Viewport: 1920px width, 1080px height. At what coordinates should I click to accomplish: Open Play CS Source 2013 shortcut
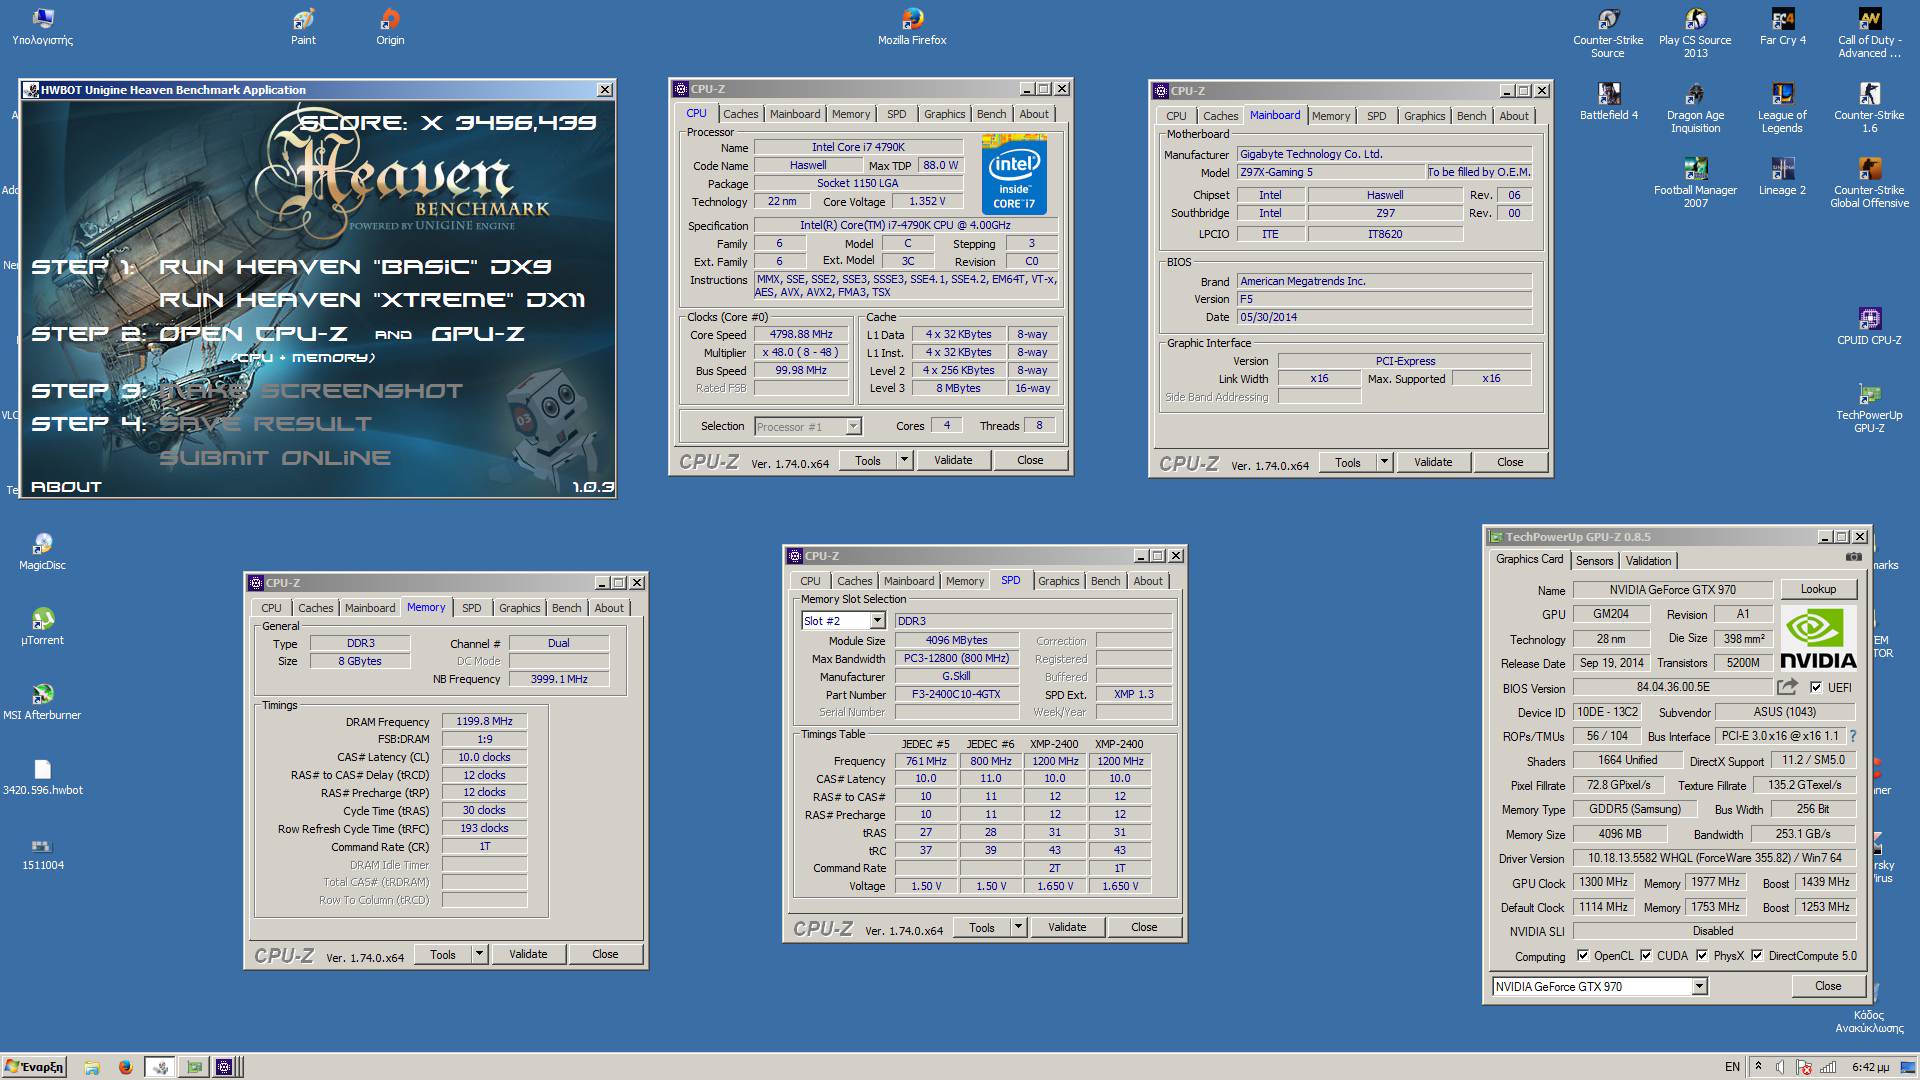(x=1695, y=33)
